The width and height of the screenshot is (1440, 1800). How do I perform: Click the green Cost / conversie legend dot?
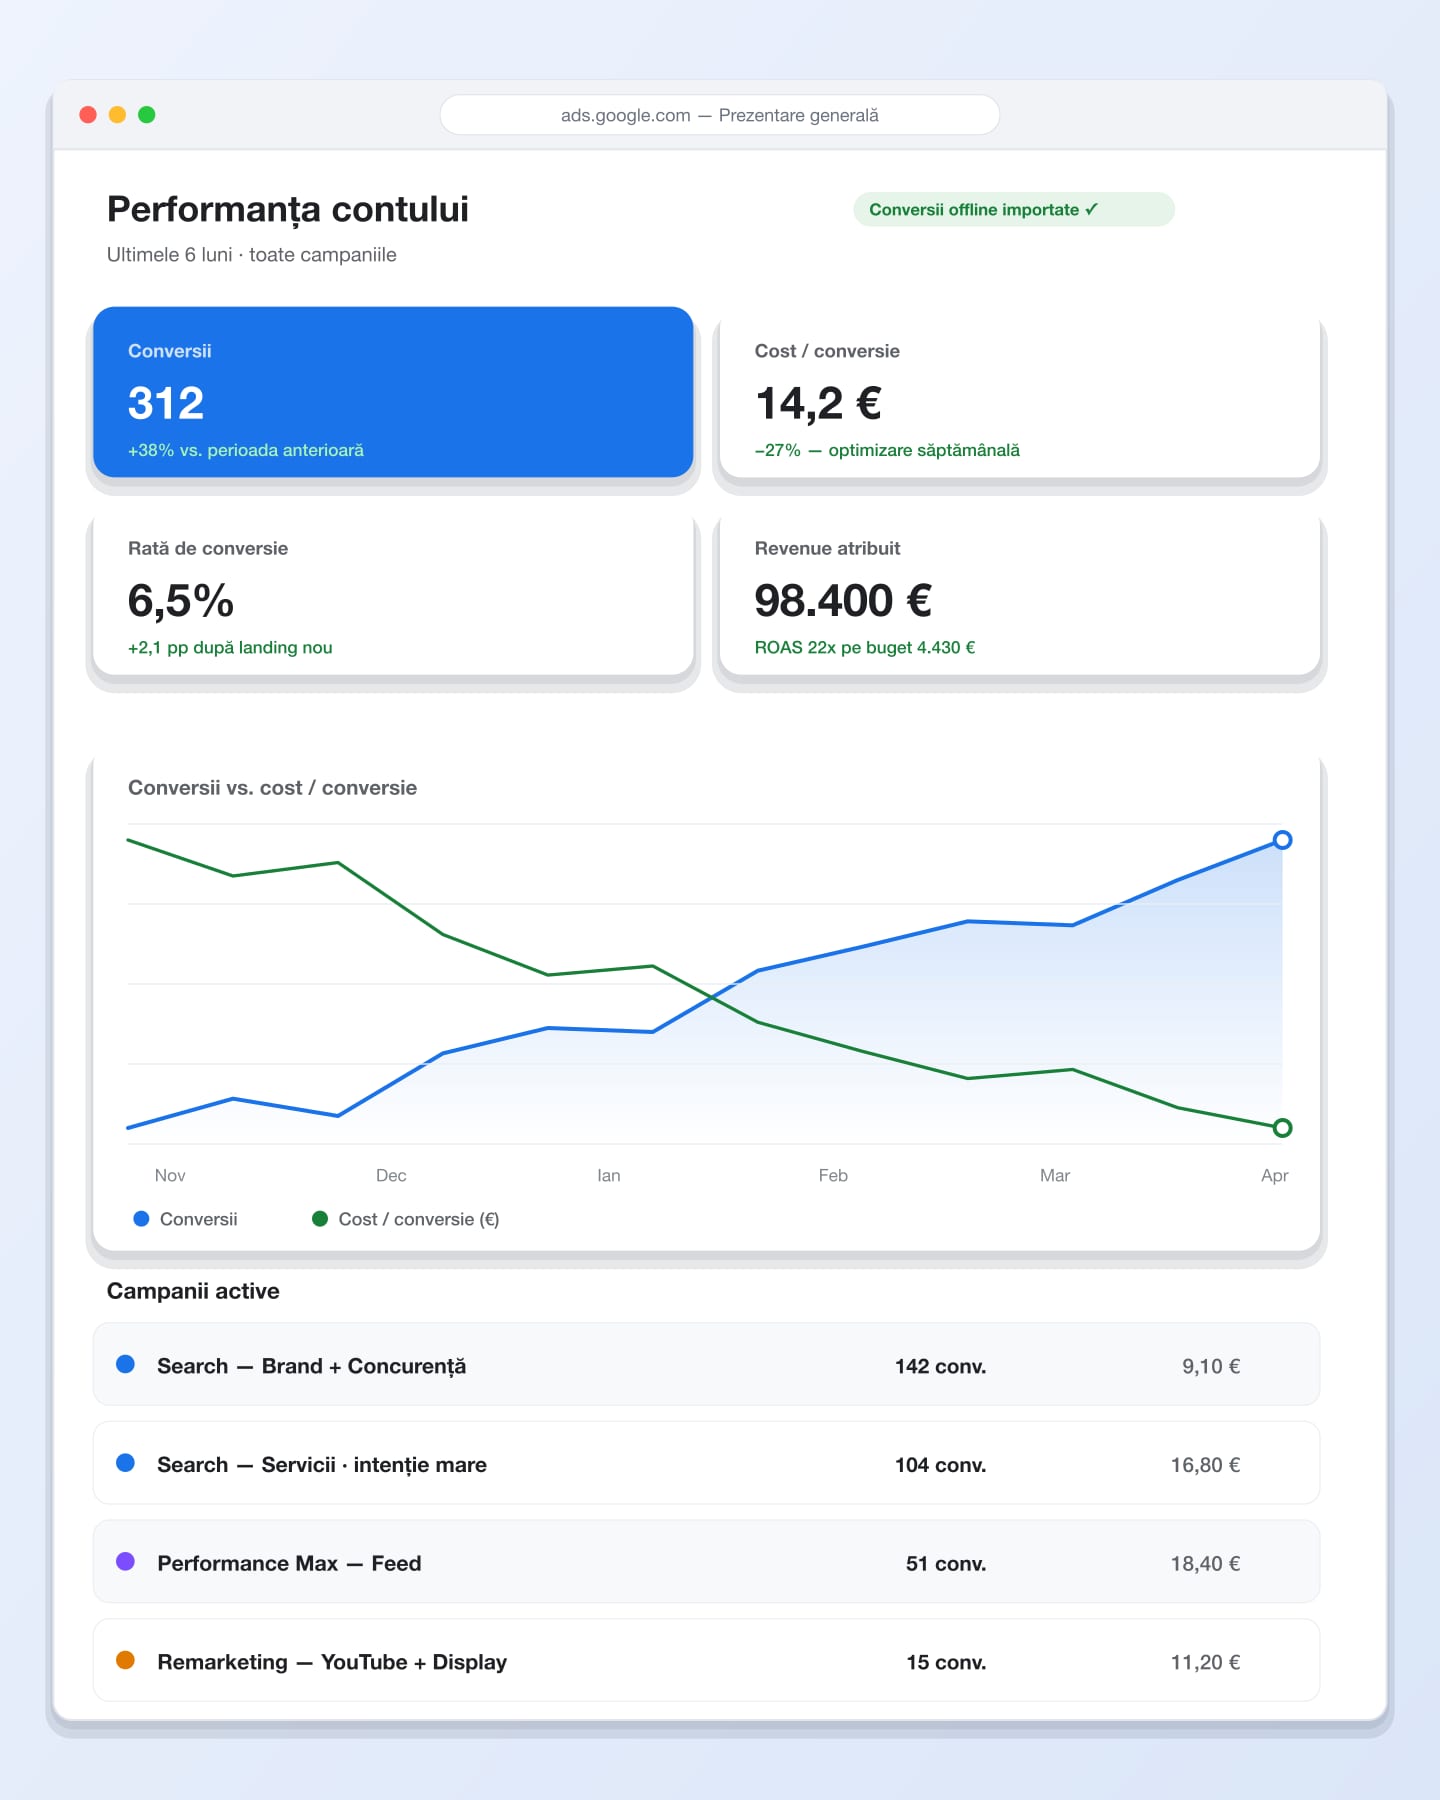click(320, 1219)
